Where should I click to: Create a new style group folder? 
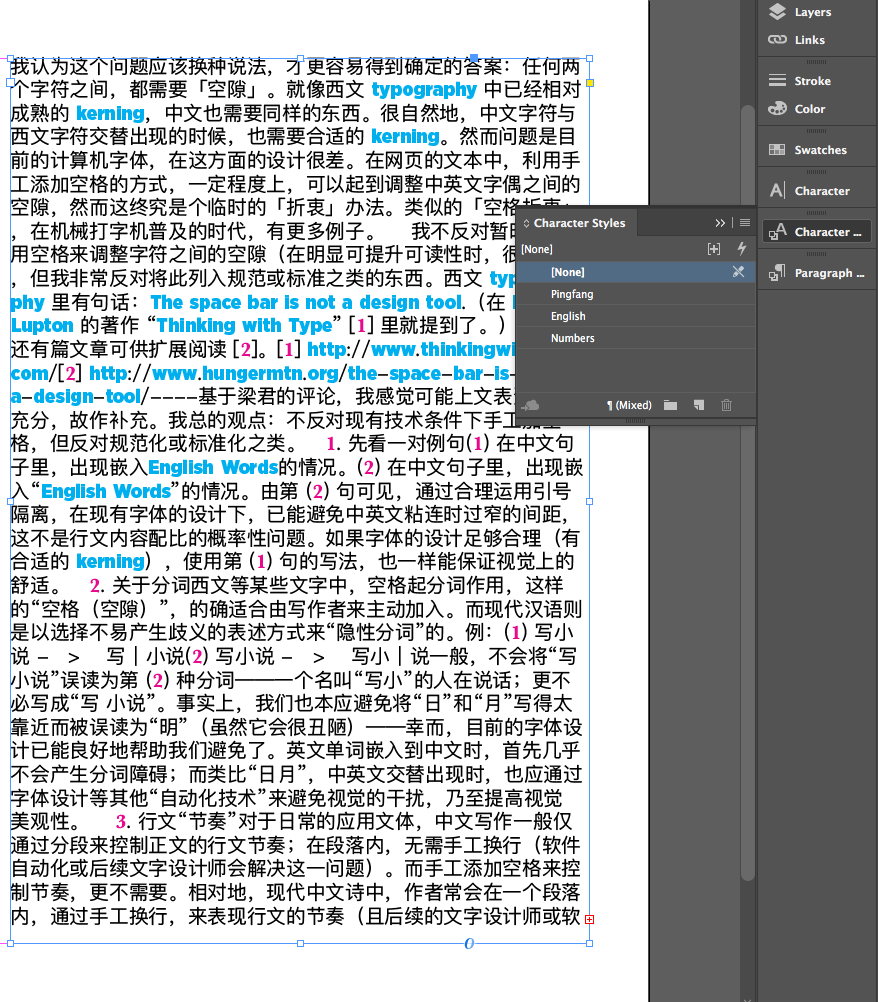(670, 406)
